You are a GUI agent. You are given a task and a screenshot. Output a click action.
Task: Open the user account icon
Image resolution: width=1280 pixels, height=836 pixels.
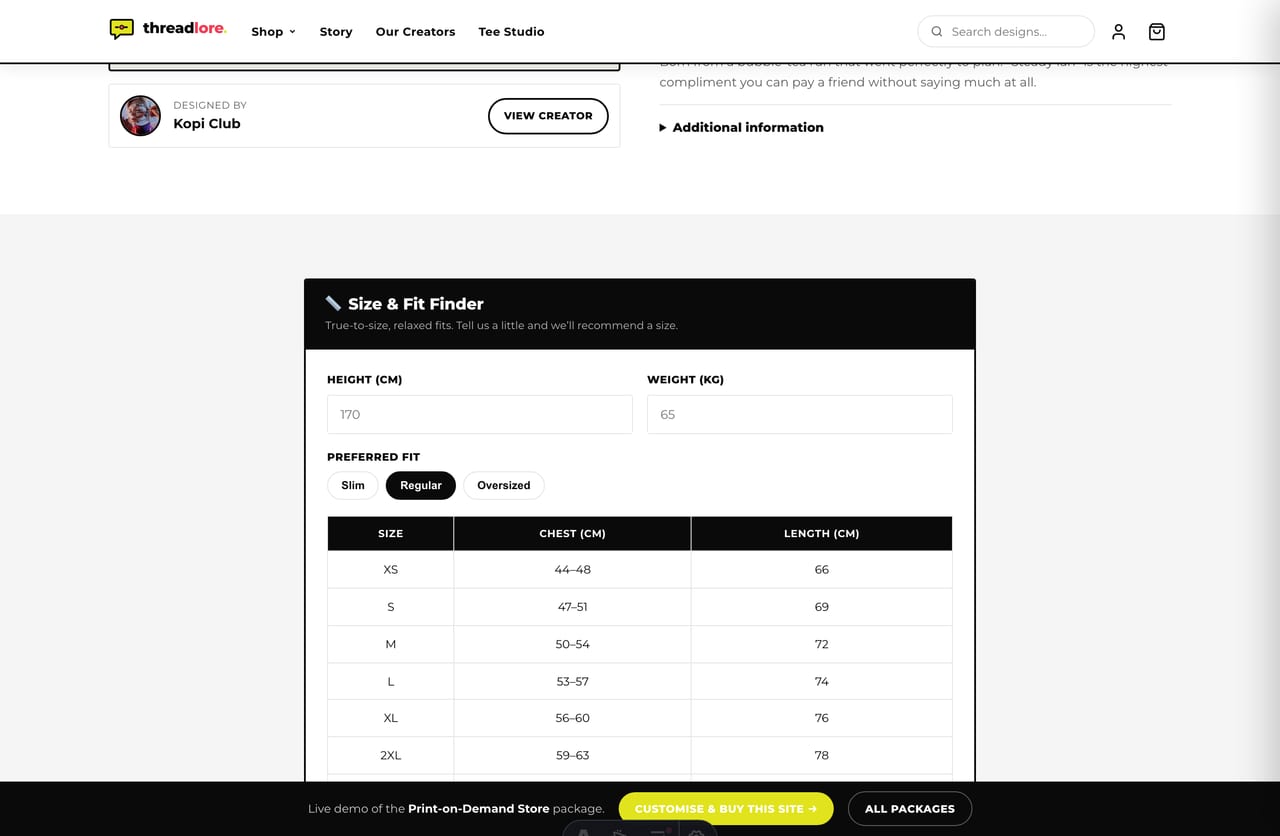click(x=1118, y=32)
